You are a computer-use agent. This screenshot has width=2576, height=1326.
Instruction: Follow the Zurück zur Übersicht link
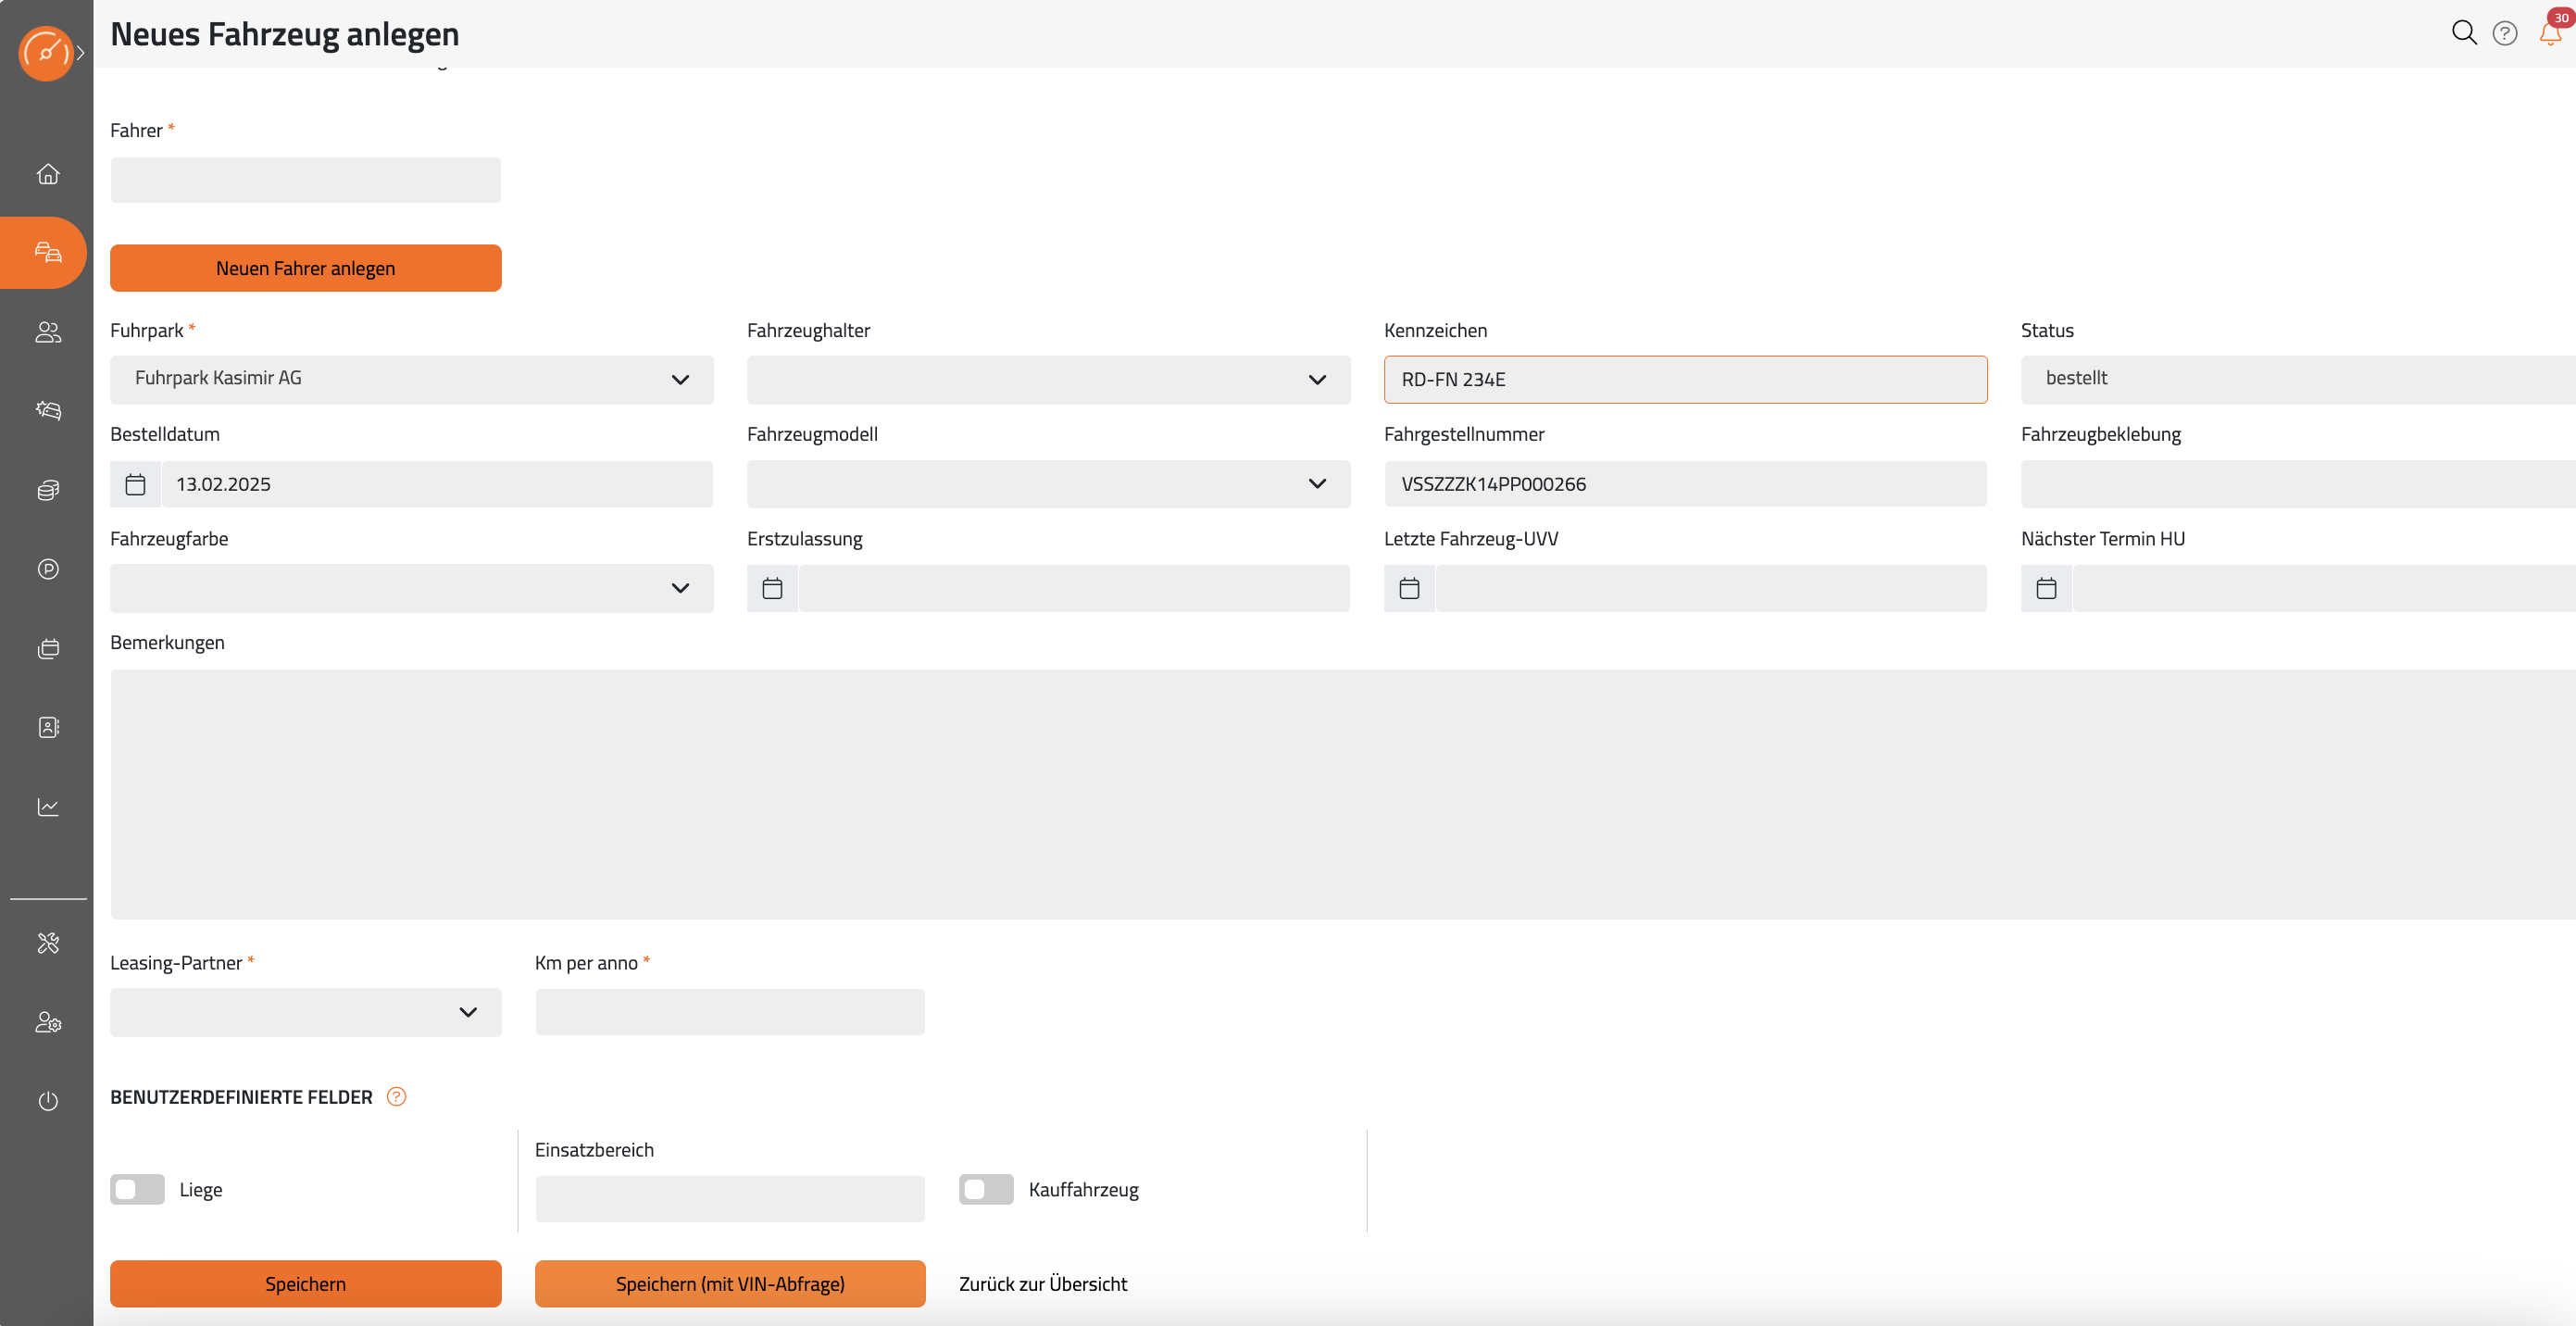(1043, 1284)
